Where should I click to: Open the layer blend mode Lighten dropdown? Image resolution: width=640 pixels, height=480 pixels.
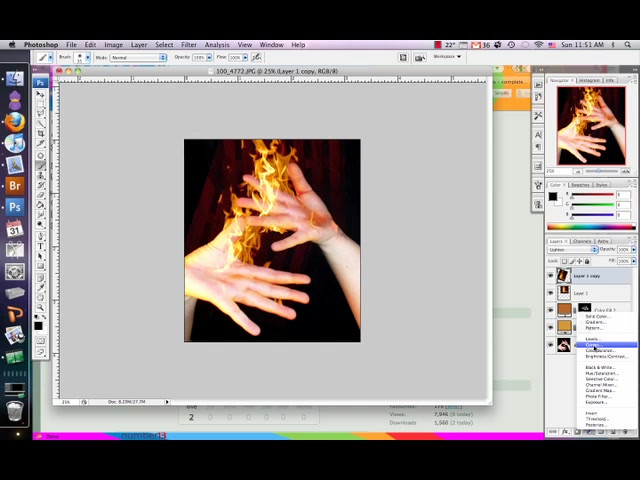pos(572,249)
